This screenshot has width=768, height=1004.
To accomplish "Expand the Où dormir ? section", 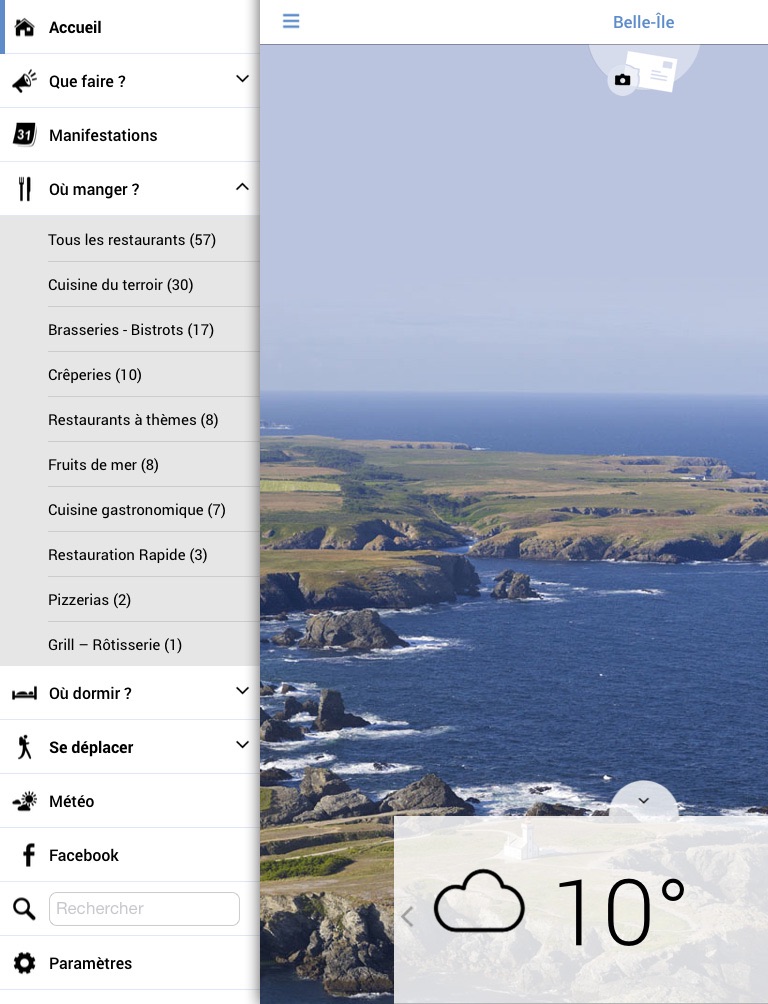I will click(242, 691).
